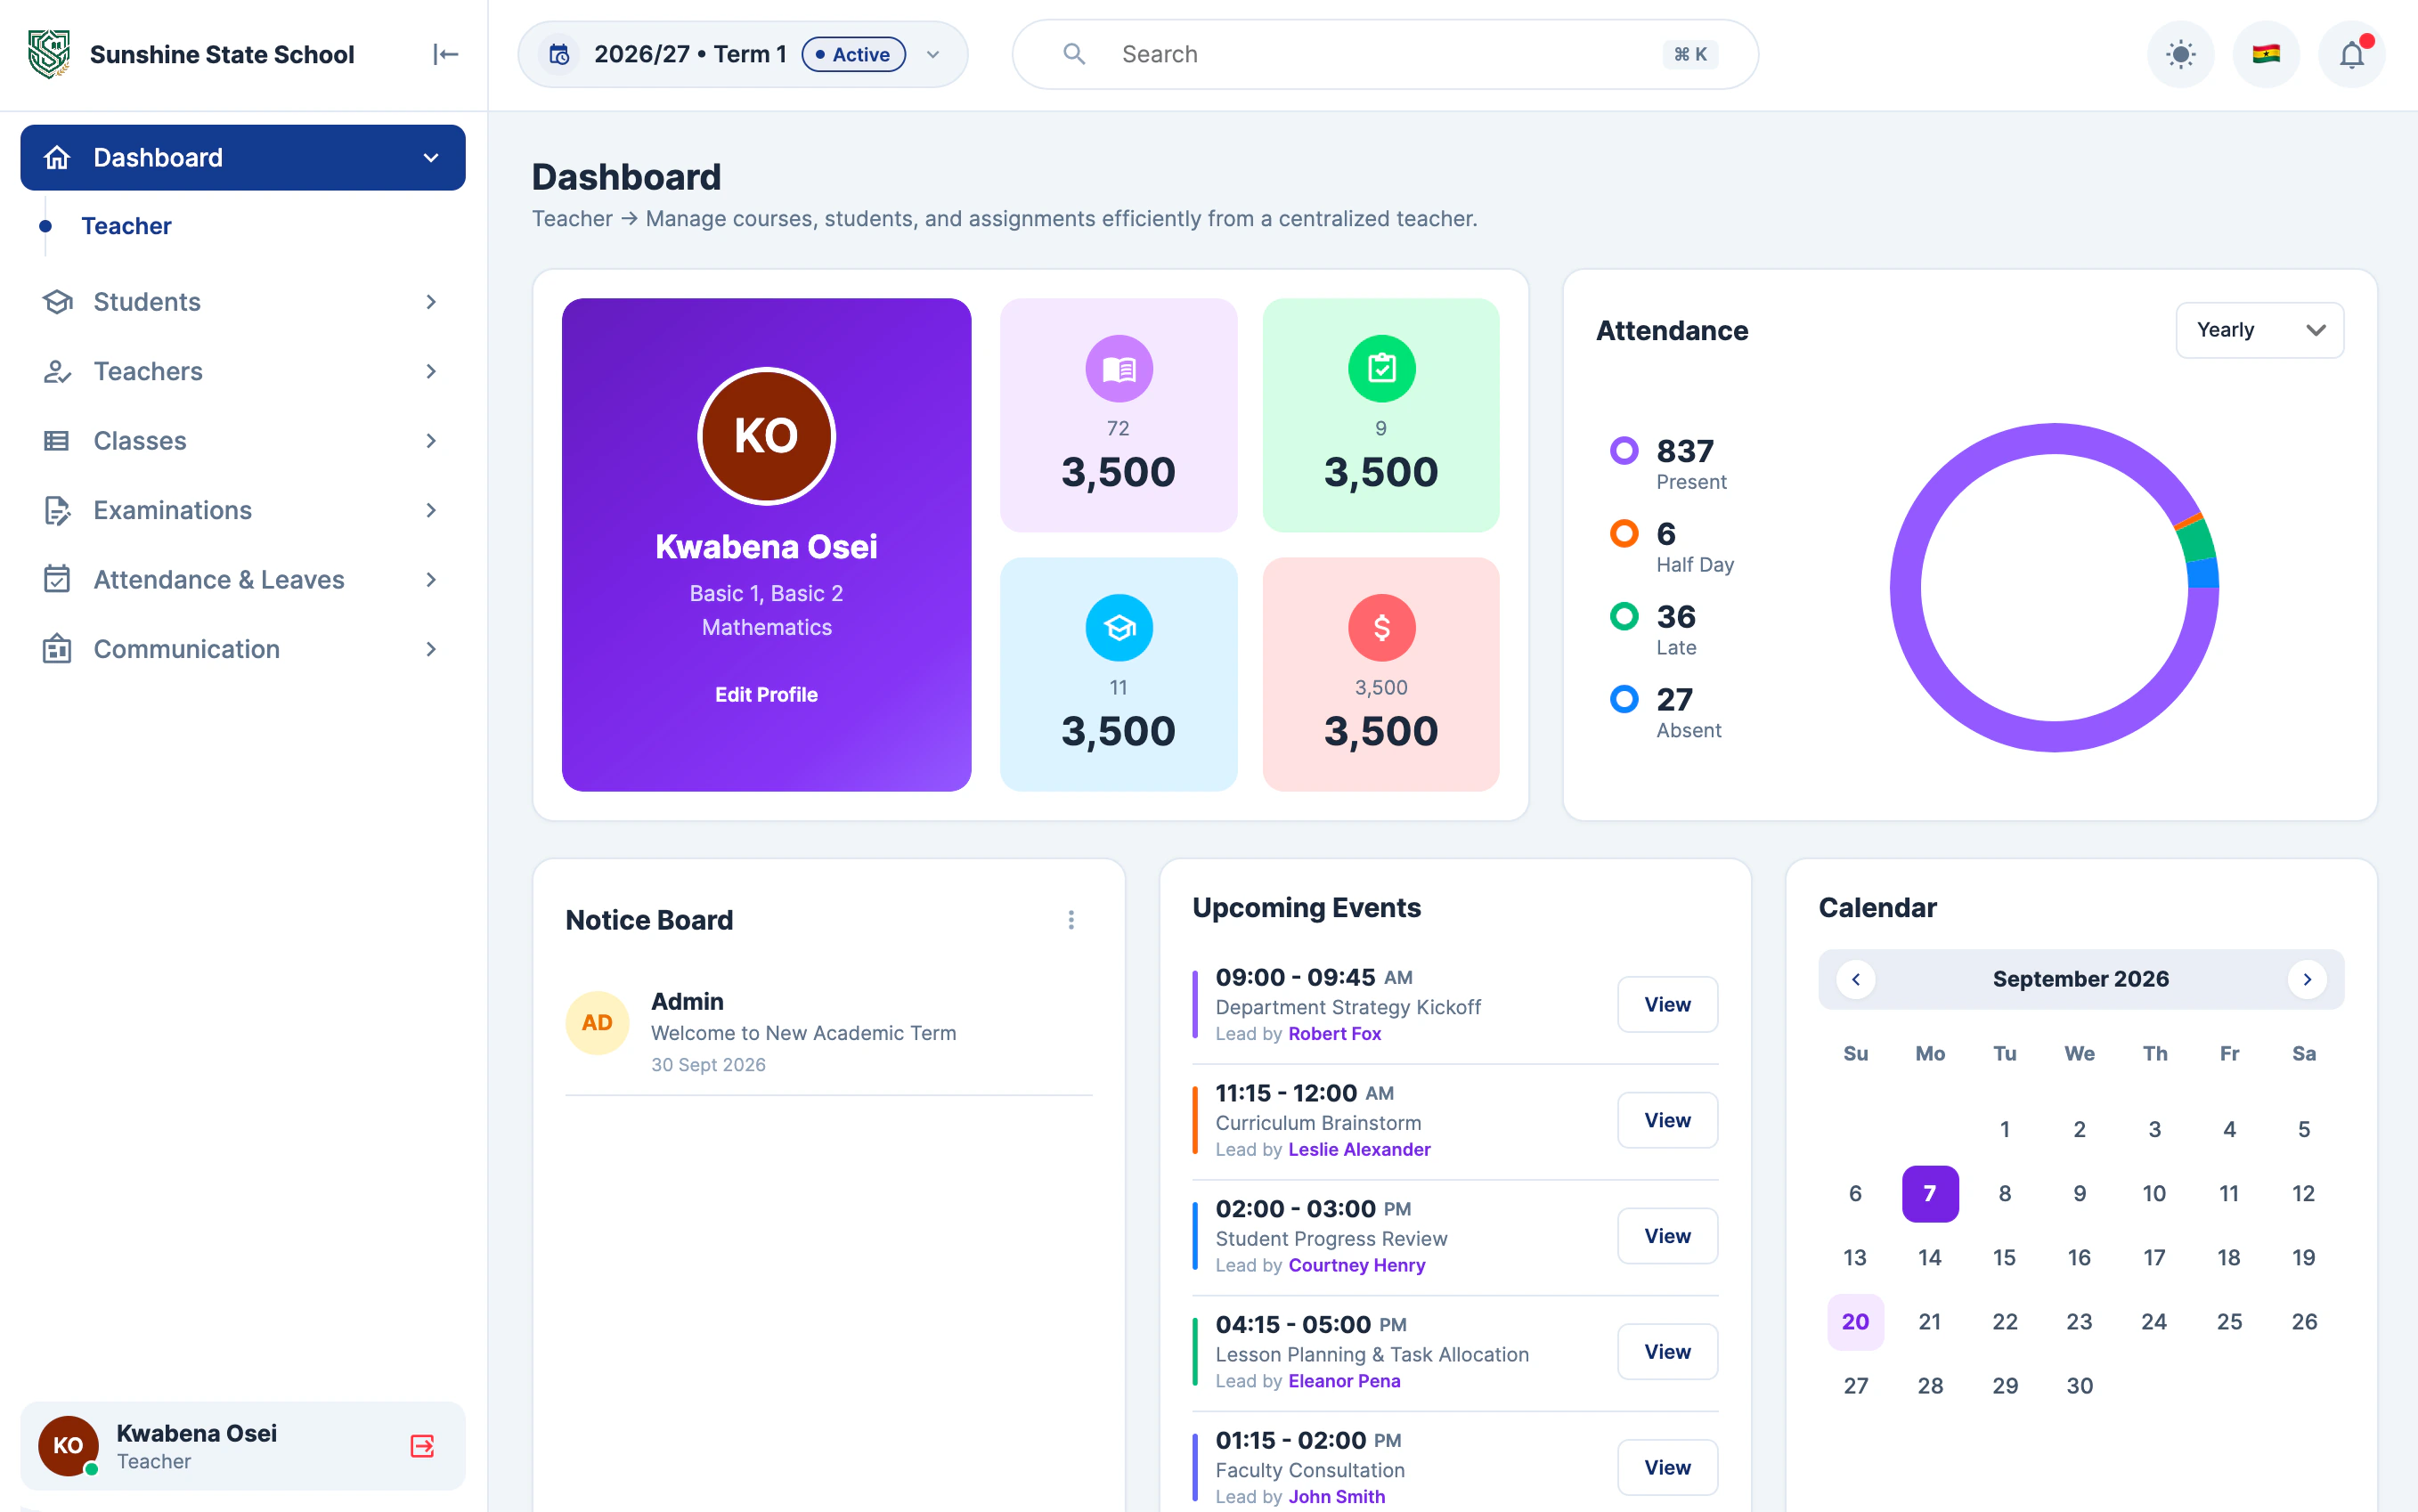Expand the Classes menu
Screen dimensions: 2418x1512
pyautogui.click(x=243, y=441)
